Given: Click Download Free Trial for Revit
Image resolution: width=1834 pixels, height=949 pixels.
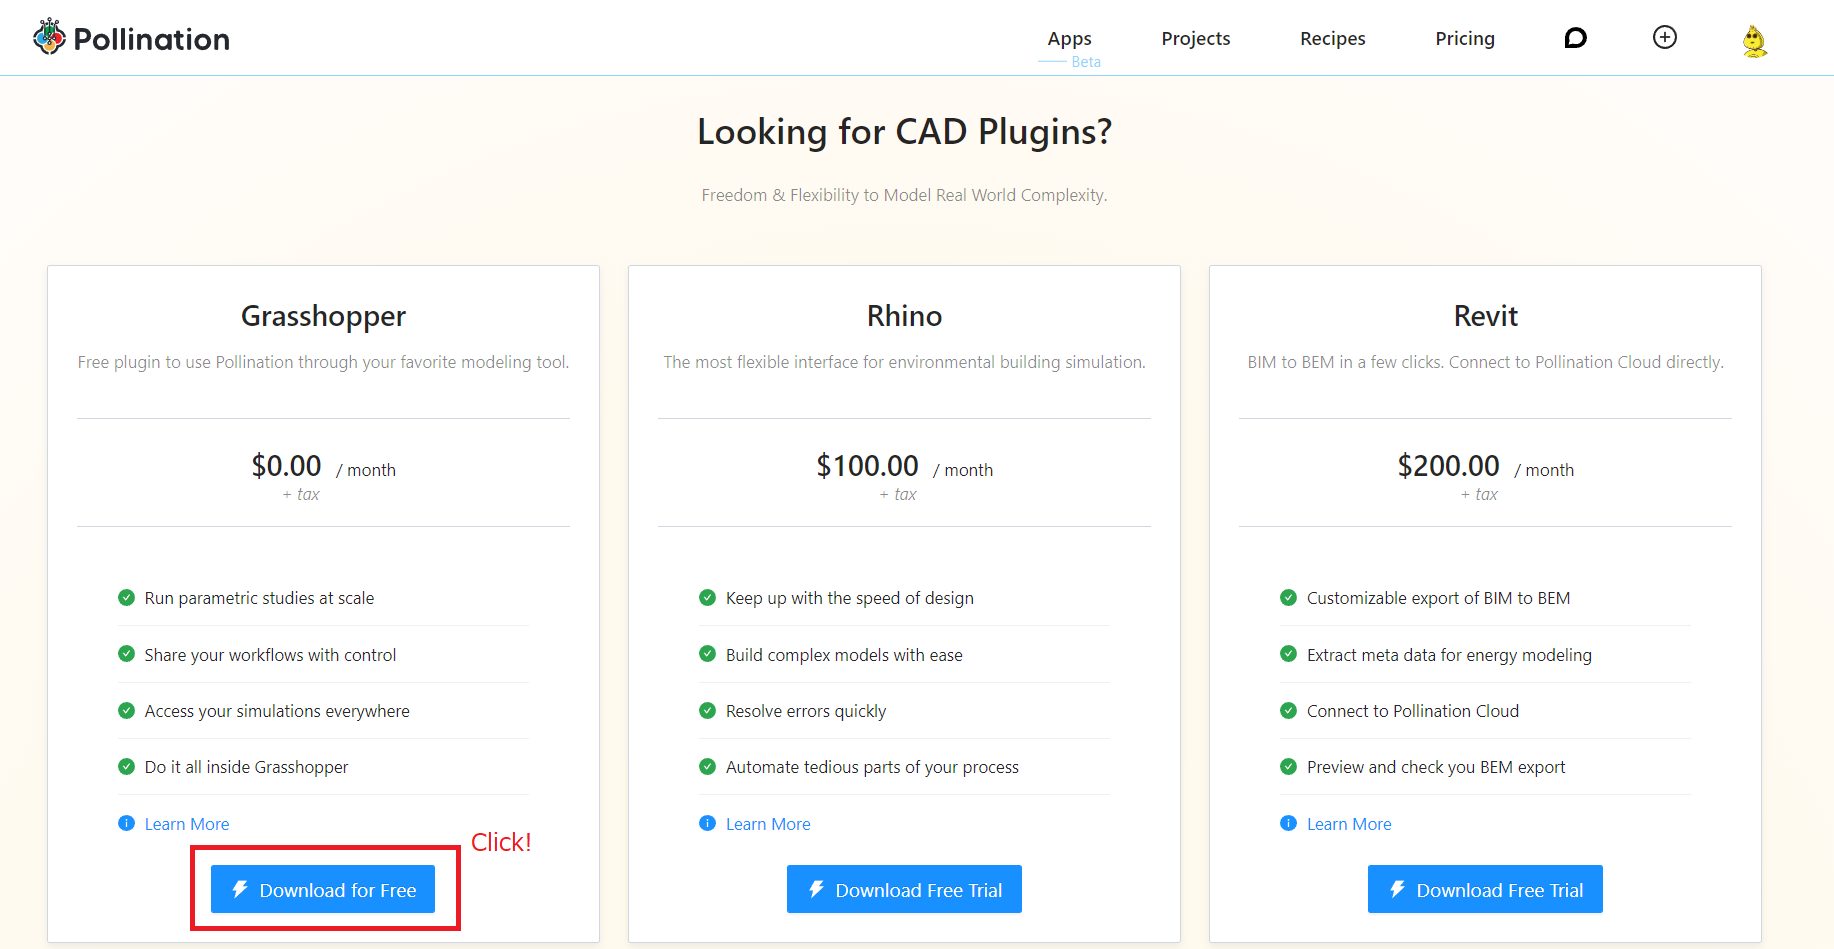Looking at the screenshot, I should click(1485, 889).
